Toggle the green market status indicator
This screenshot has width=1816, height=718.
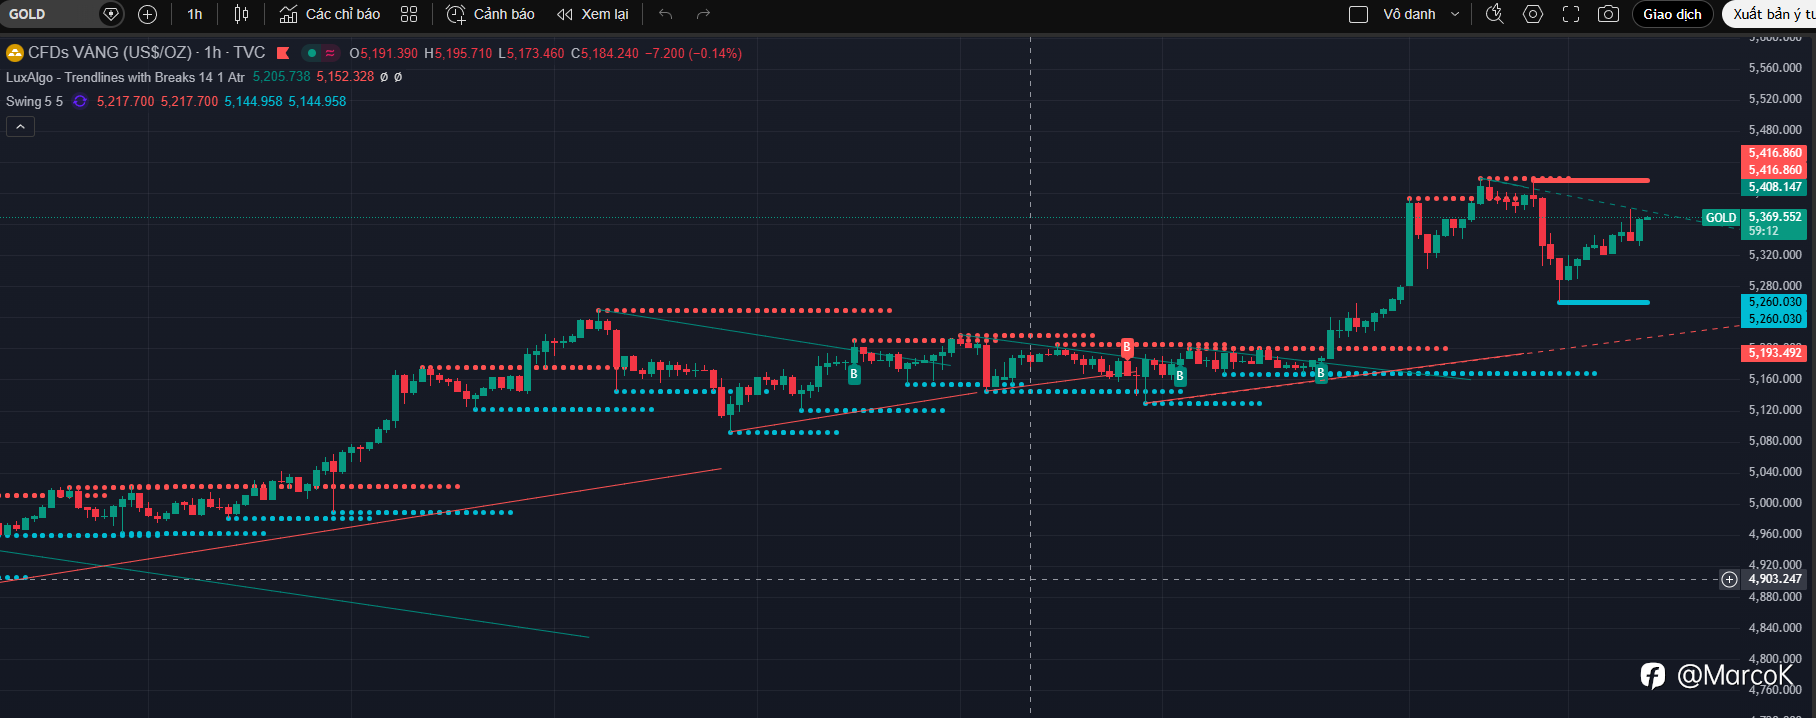312,53
